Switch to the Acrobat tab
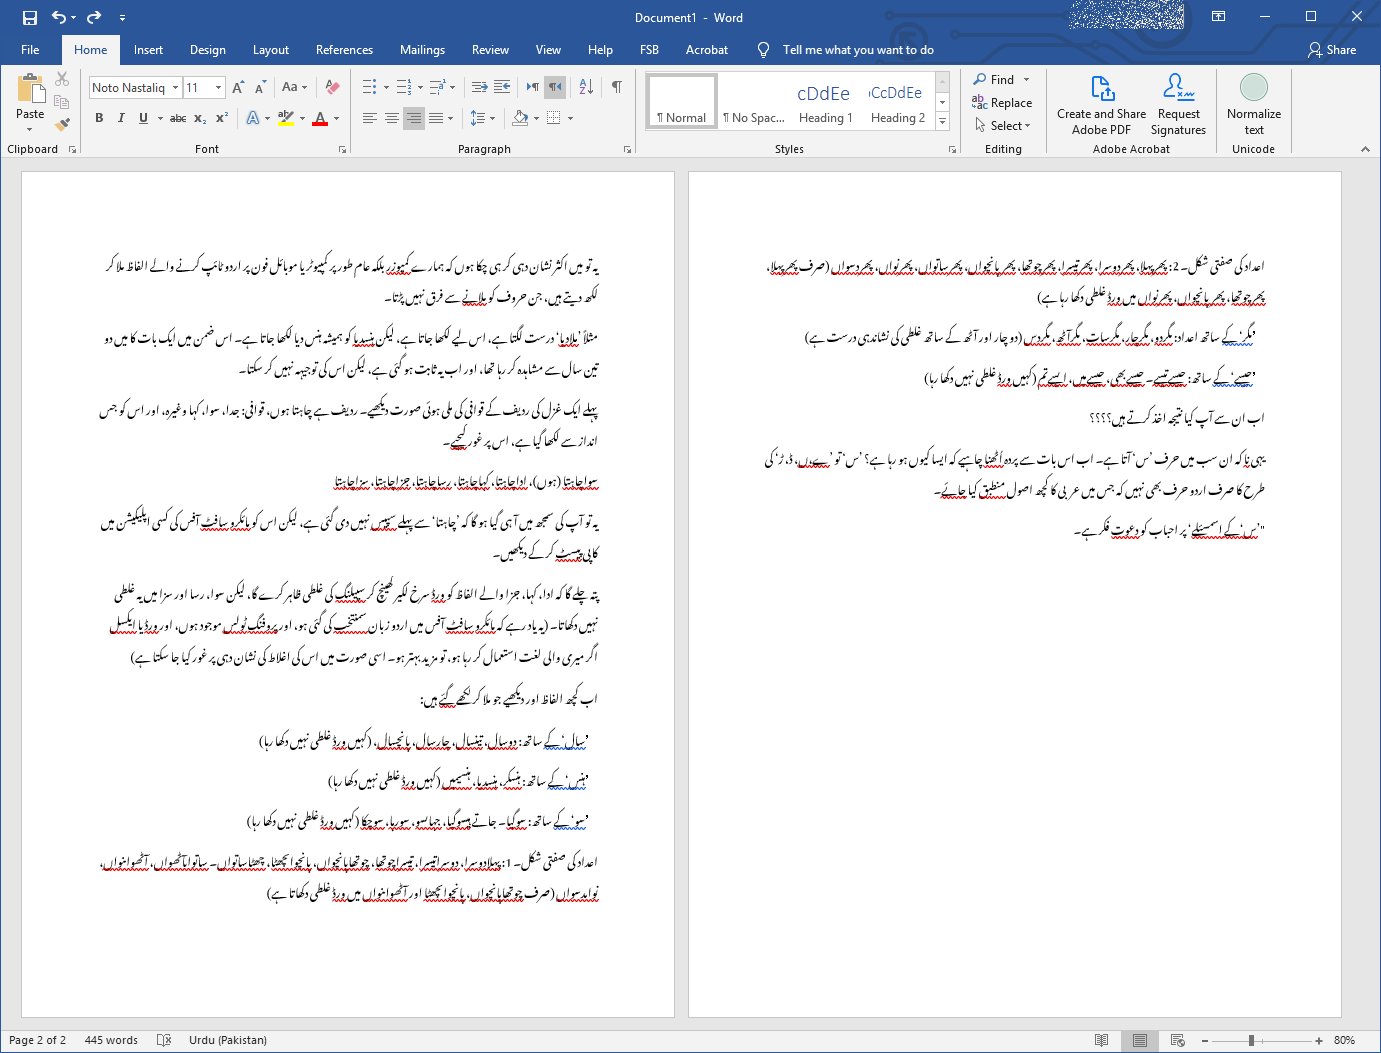1381x1053 pixels. 707,50
